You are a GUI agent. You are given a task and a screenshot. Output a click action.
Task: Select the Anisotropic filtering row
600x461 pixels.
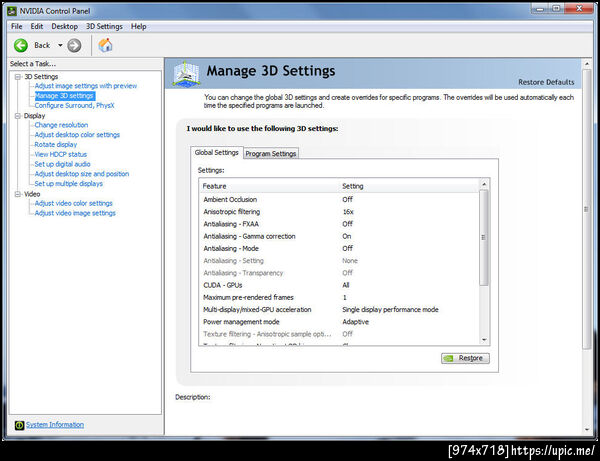[339, 212]
